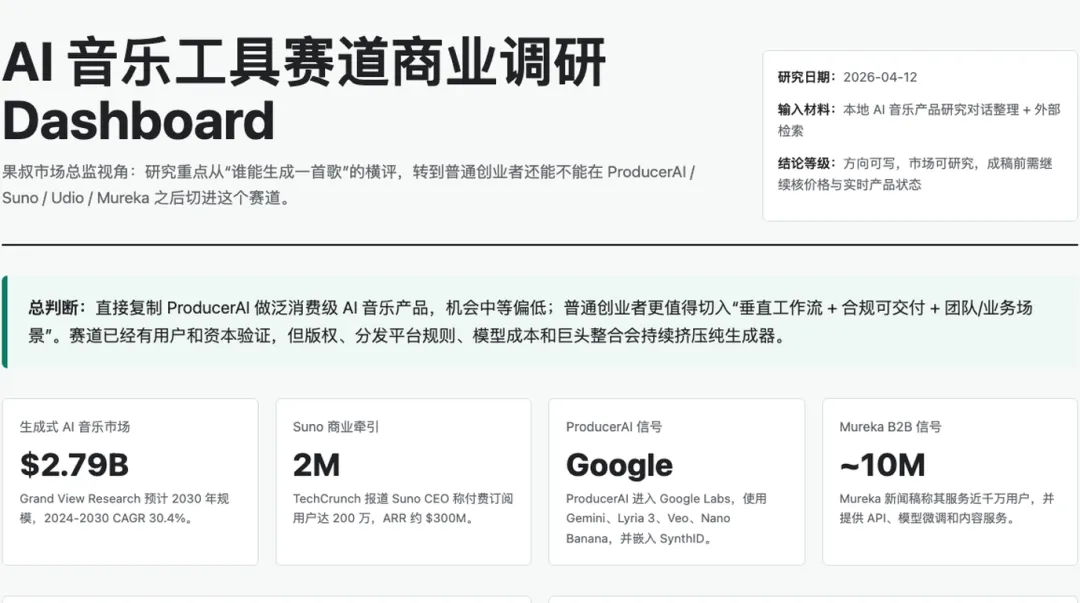Click the 'Mureka B2B 信号' card label
This screenshot has width=1080, height=603.
890,427
